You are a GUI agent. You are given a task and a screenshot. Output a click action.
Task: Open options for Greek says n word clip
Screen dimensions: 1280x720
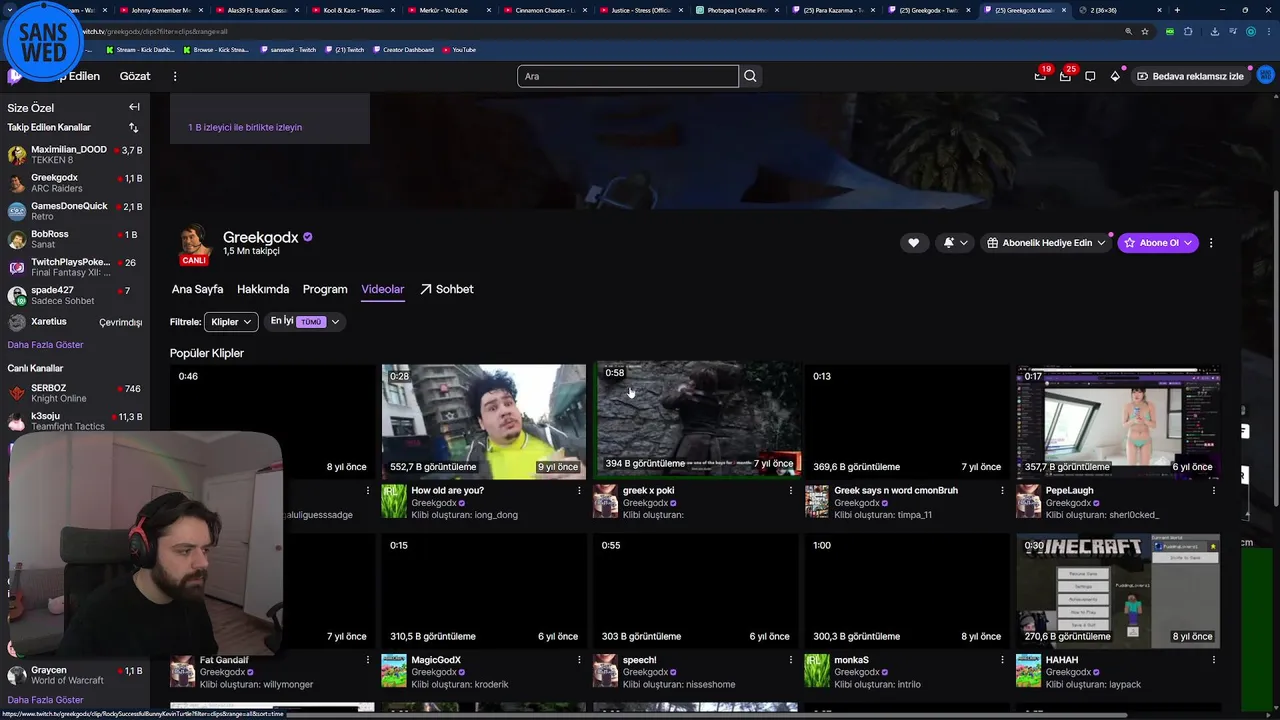tap(1002, 490)
